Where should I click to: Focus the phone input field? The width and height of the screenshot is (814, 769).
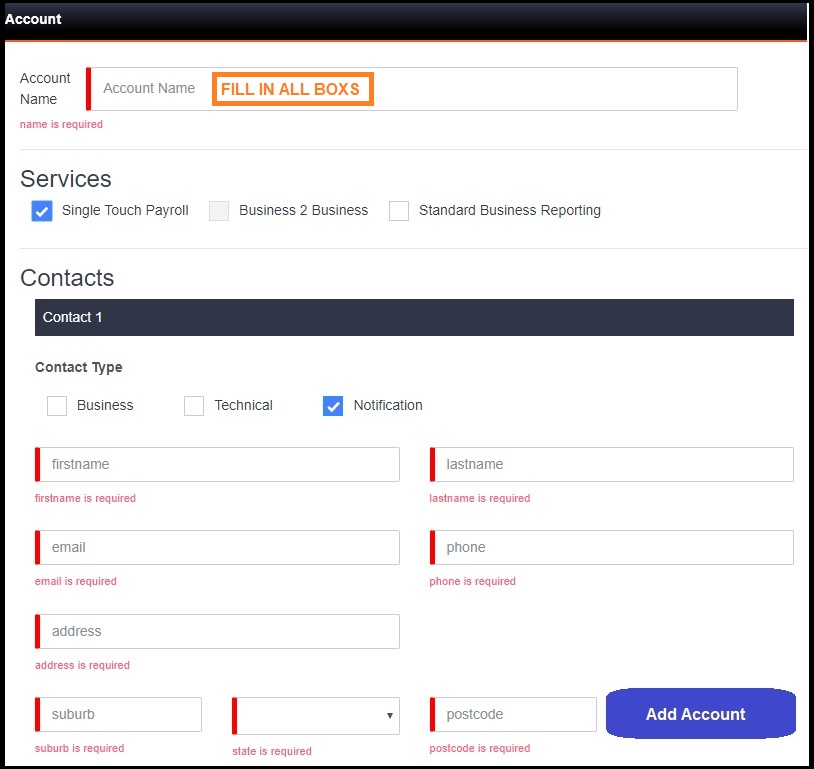612,547
